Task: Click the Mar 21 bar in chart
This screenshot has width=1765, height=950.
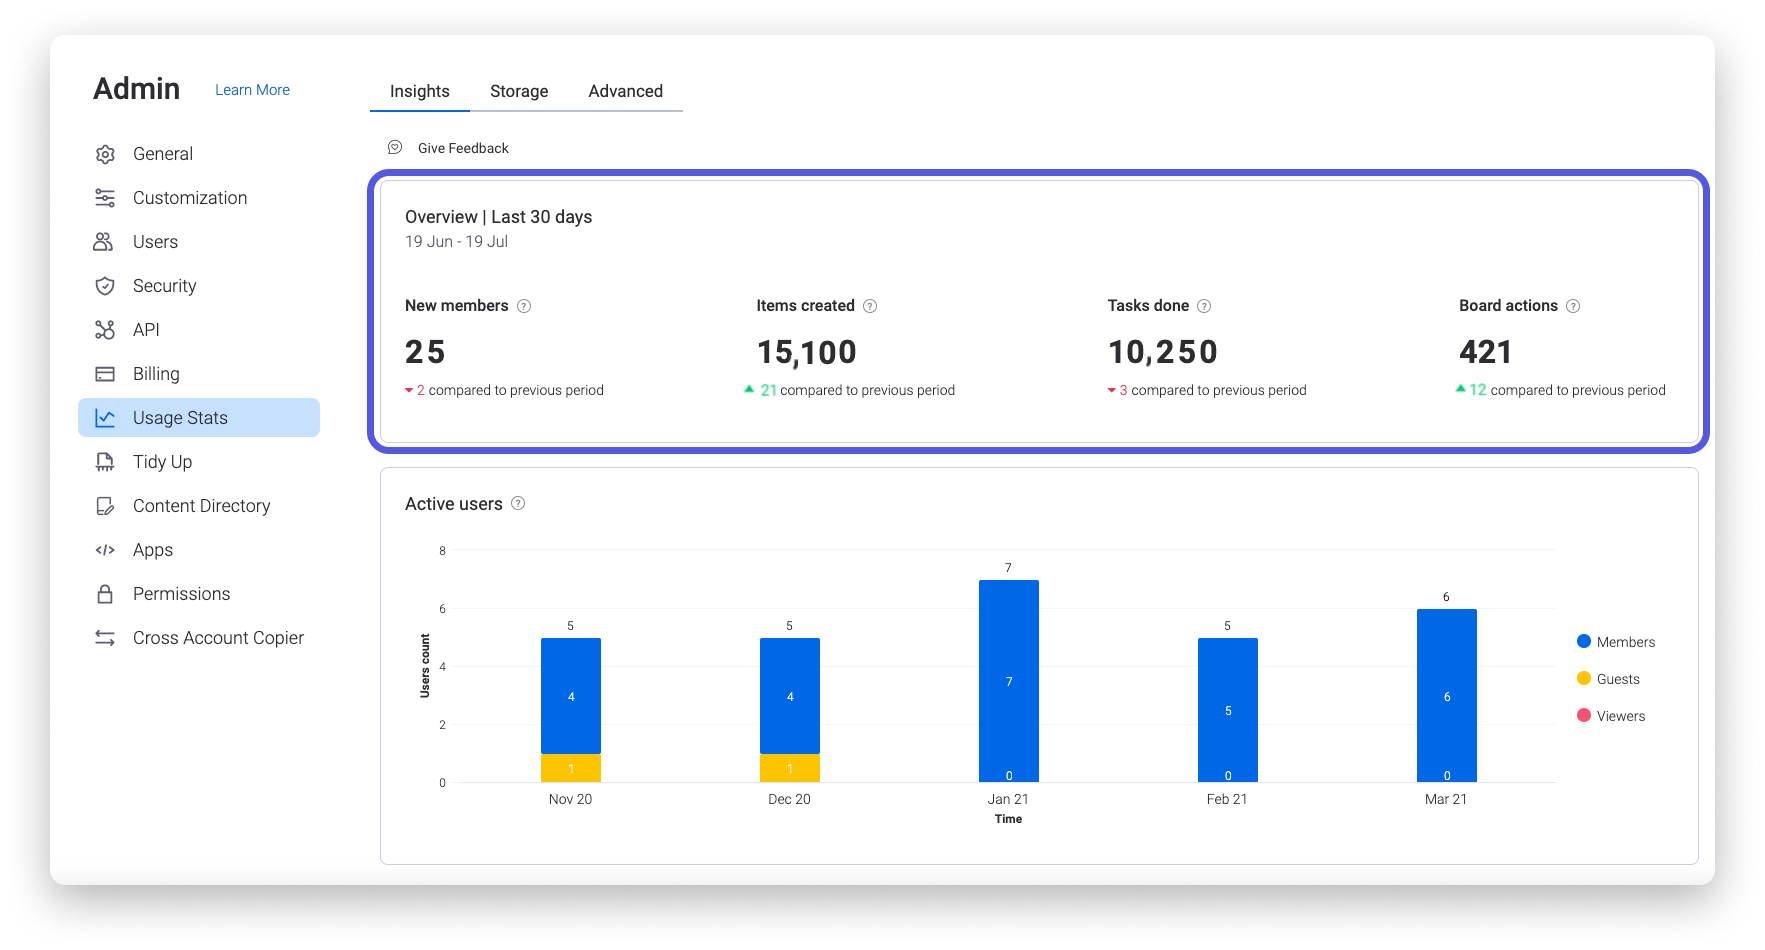Action: click(1447, 696)
